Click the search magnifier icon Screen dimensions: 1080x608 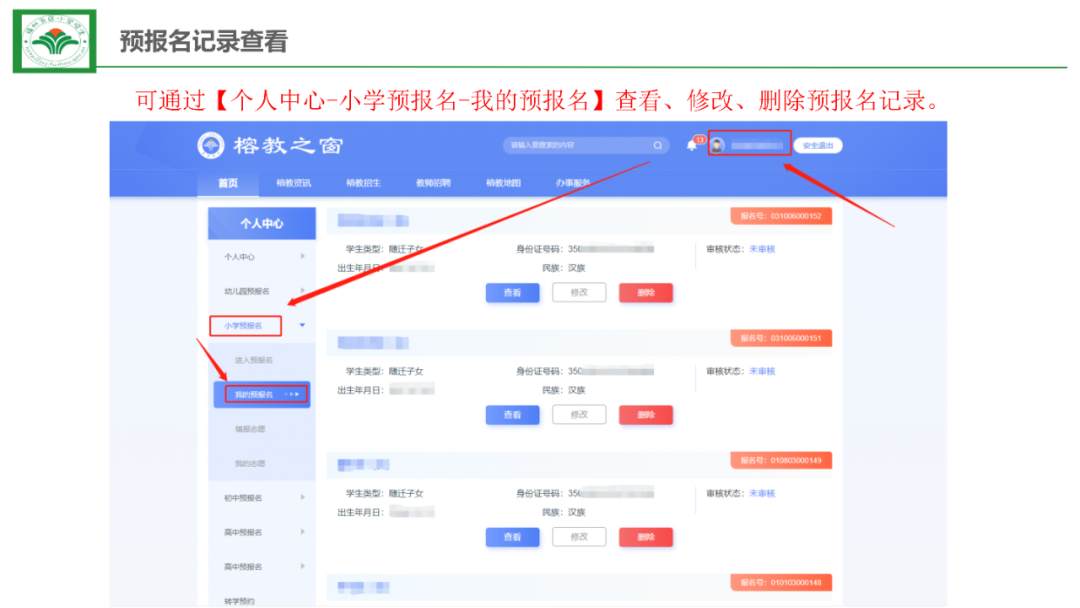tap(657, 146)
